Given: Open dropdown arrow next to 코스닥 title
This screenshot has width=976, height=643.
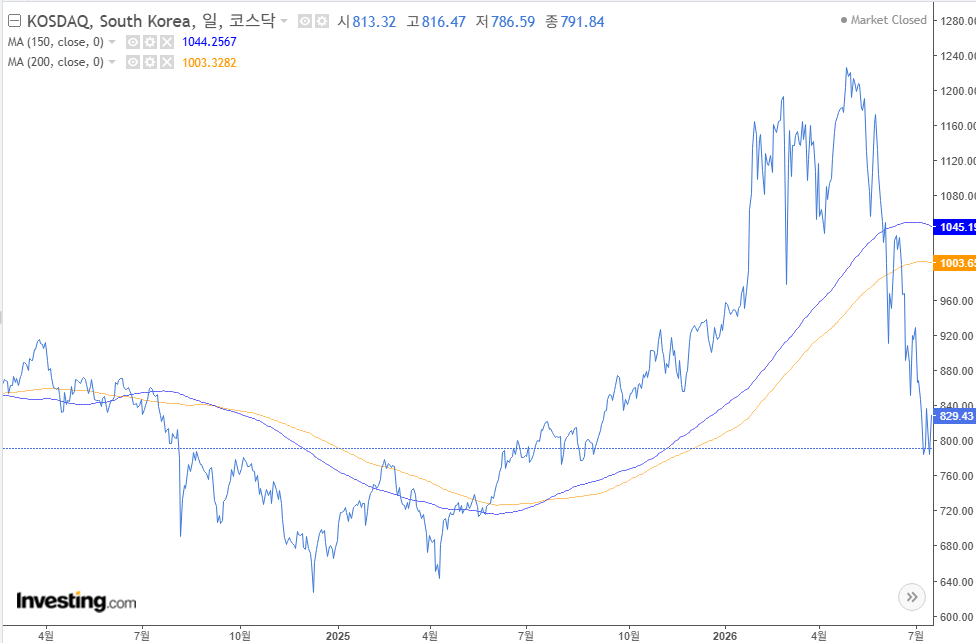Looking at the screenshot, I should (284, 21).
